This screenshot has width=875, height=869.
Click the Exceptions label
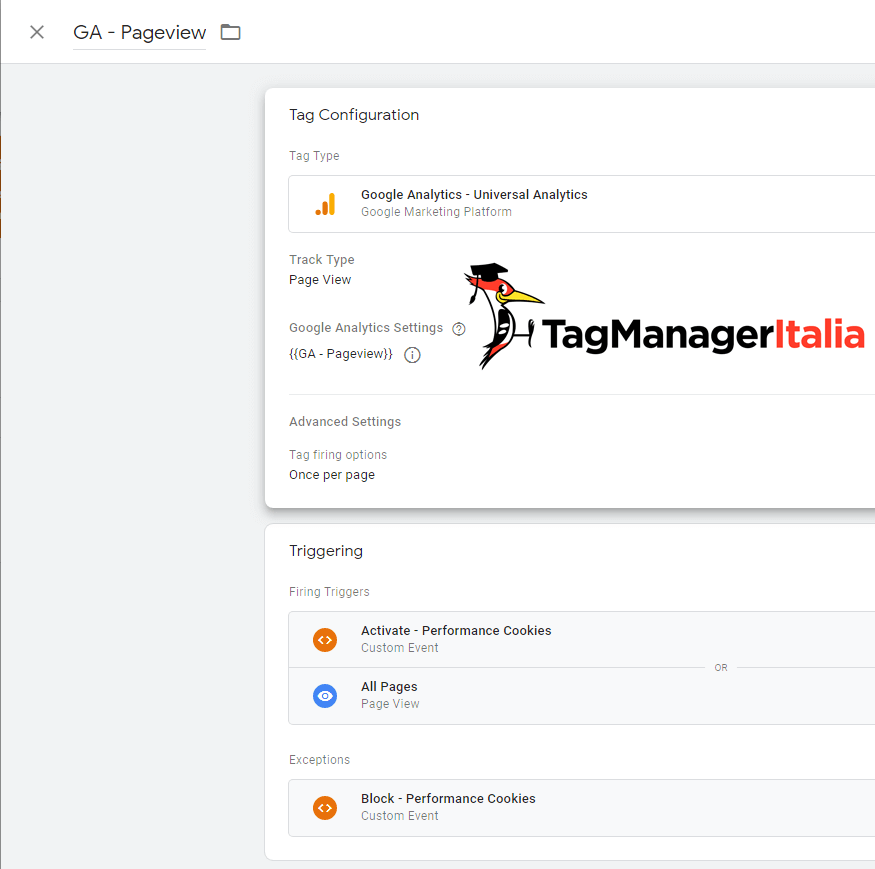(319, 760)
